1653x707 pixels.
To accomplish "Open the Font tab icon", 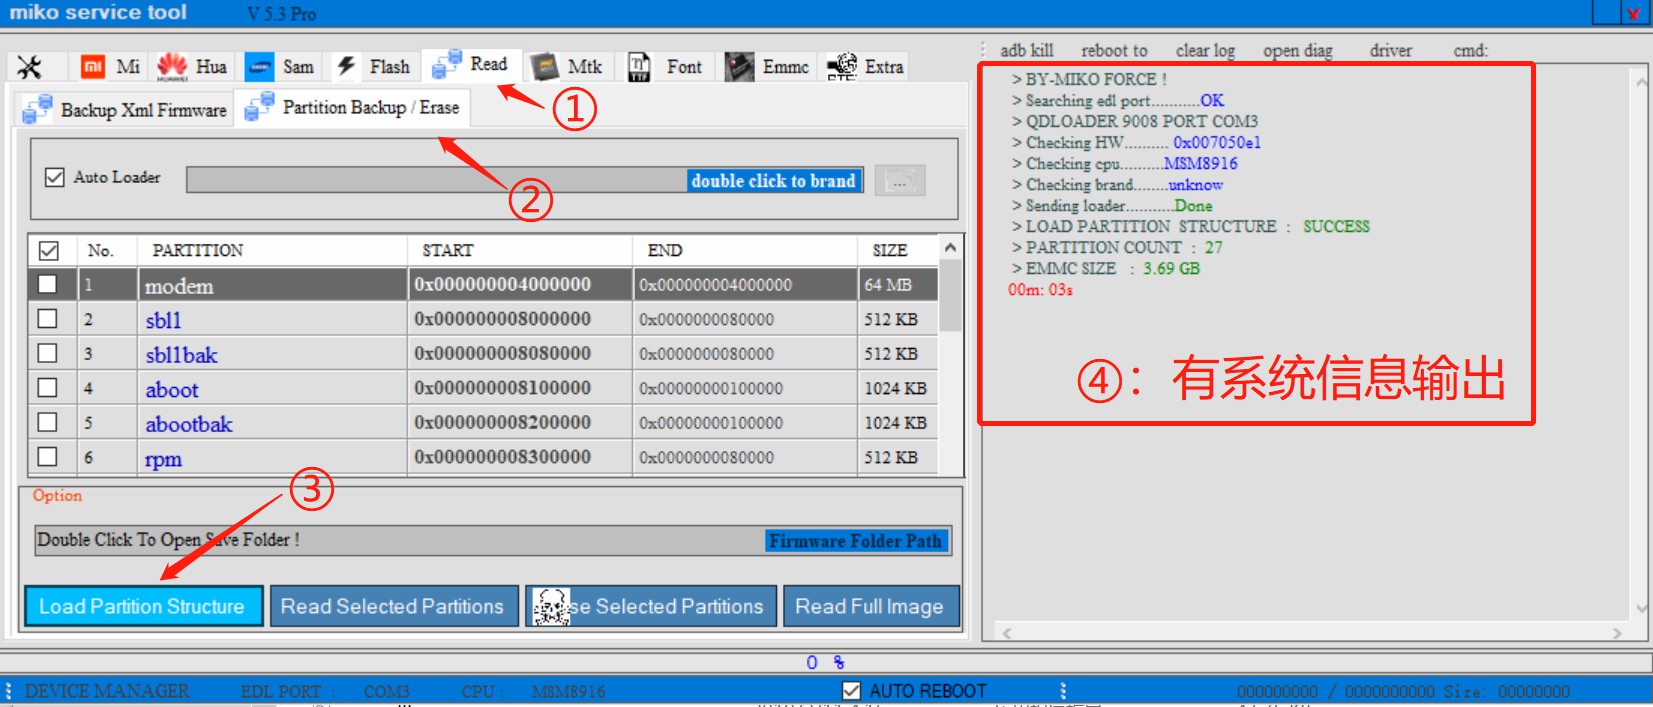I will pos(639,67).
